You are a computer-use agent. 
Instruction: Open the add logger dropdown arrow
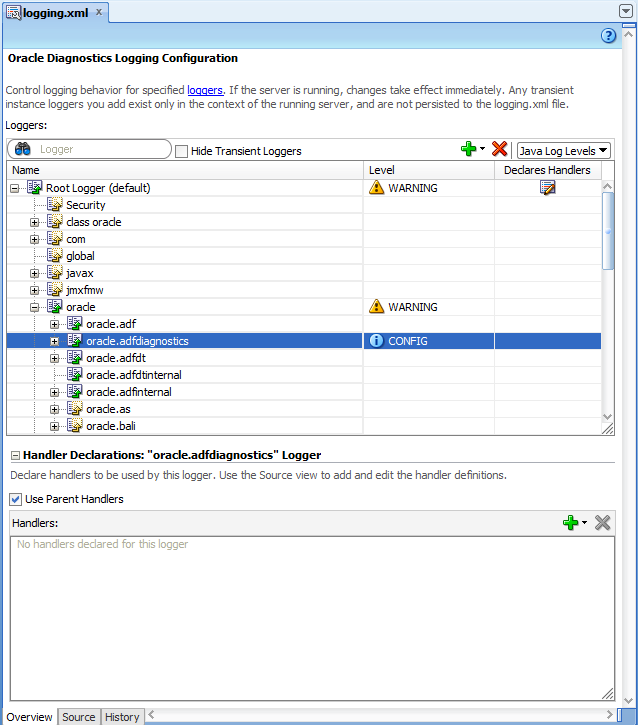click(x=482, y=148)
